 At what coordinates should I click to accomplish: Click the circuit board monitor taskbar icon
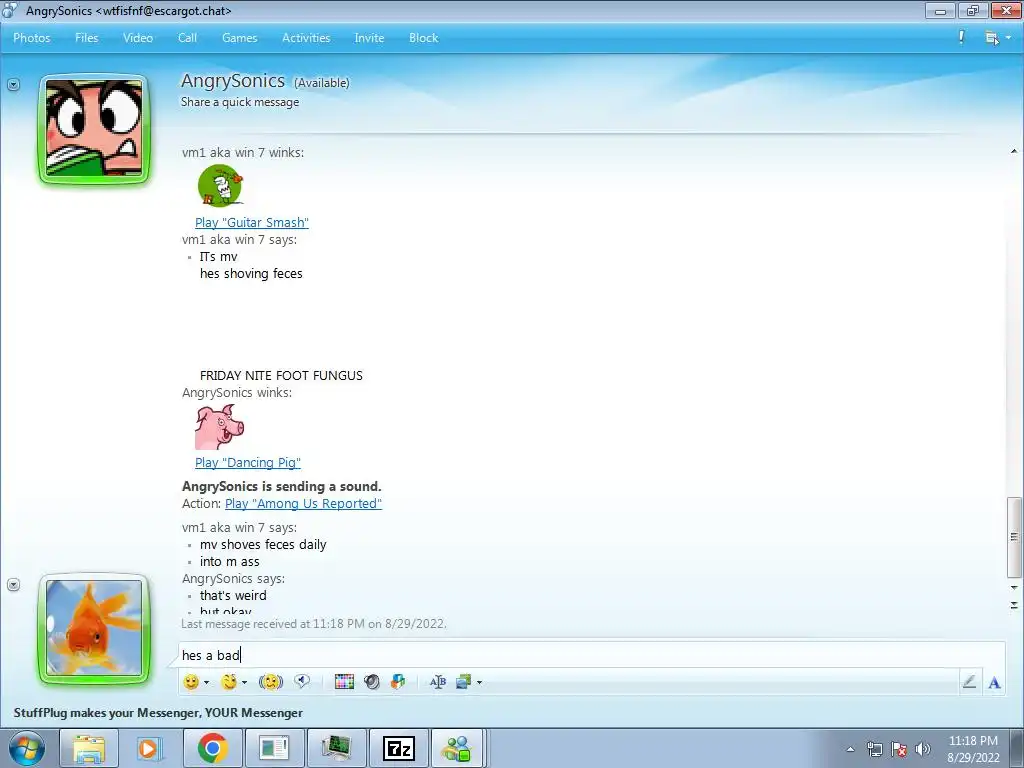pyautogui.click(x=336, y=748)
